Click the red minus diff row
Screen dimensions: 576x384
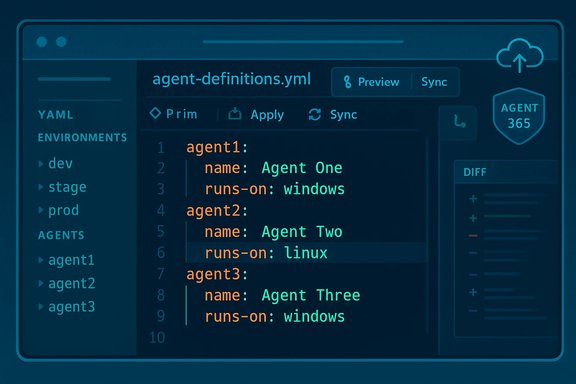click(507, 235)
